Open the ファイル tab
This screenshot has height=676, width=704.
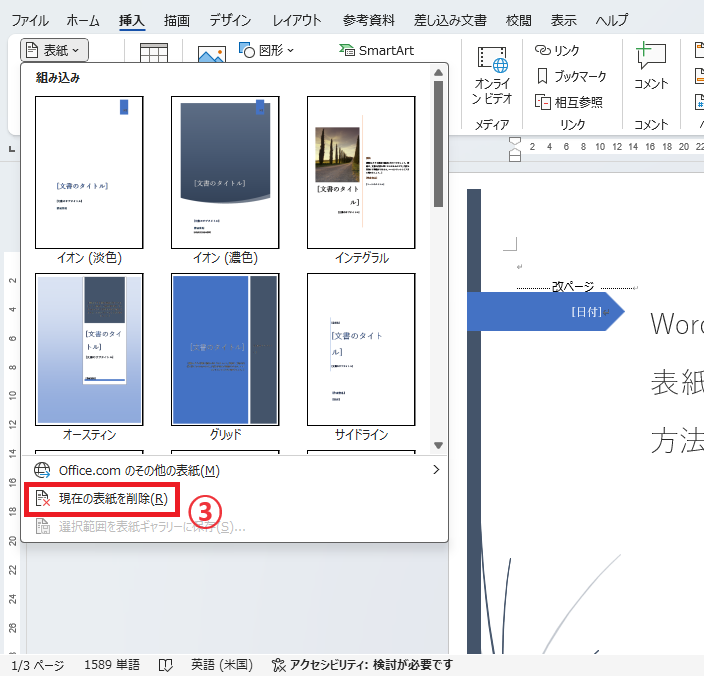pyautogui.click(x=30, y=21)
